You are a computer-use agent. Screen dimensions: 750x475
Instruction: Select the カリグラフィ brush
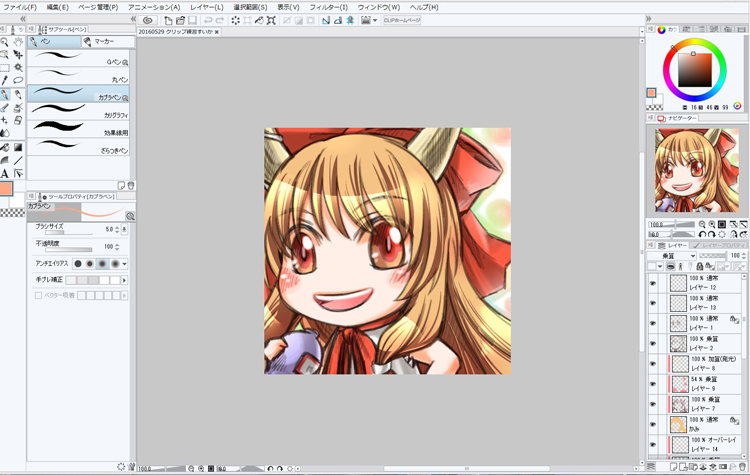pos(78,111)
